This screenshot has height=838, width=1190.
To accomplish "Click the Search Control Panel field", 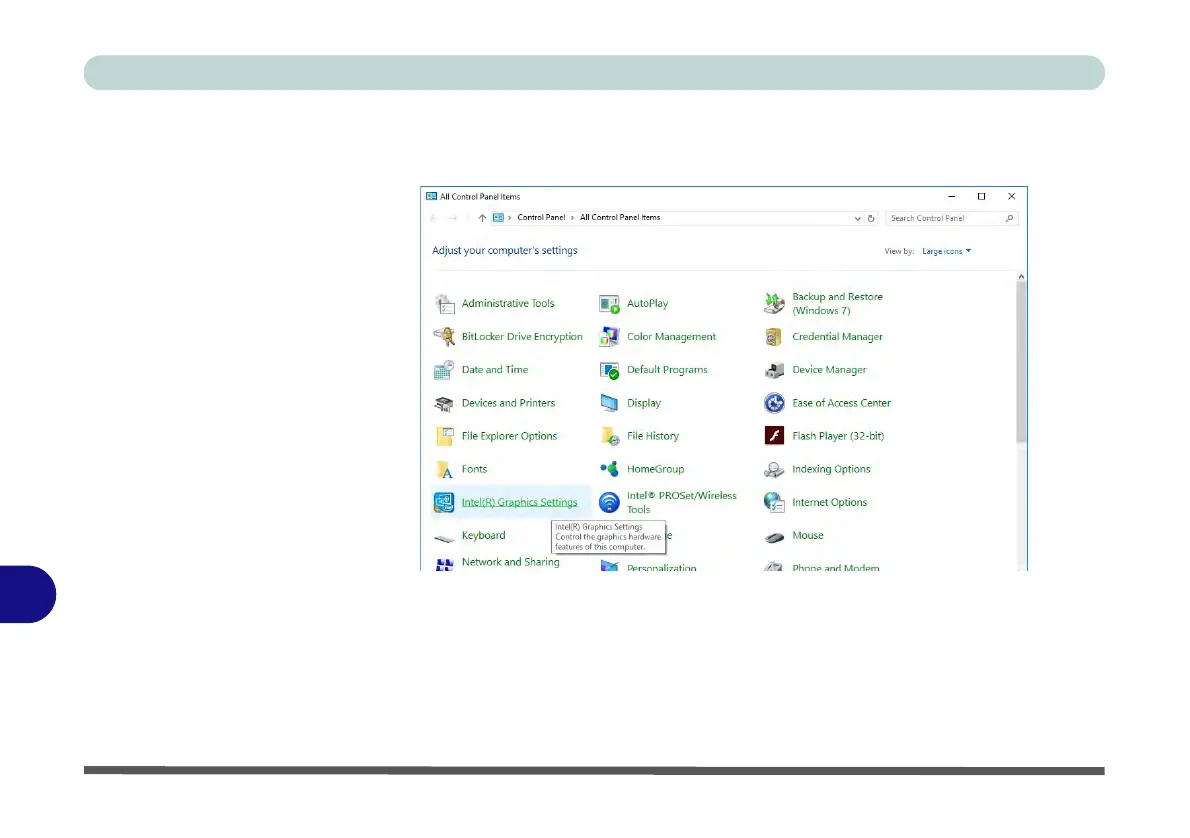I will (945, 218).
